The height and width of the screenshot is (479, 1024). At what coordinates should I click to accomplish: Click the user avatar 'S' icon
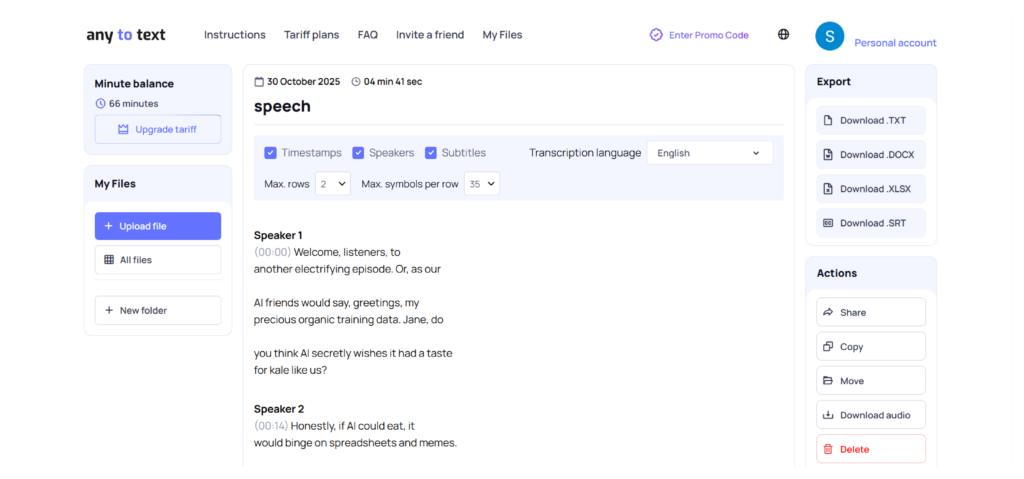tap(829, 36)
